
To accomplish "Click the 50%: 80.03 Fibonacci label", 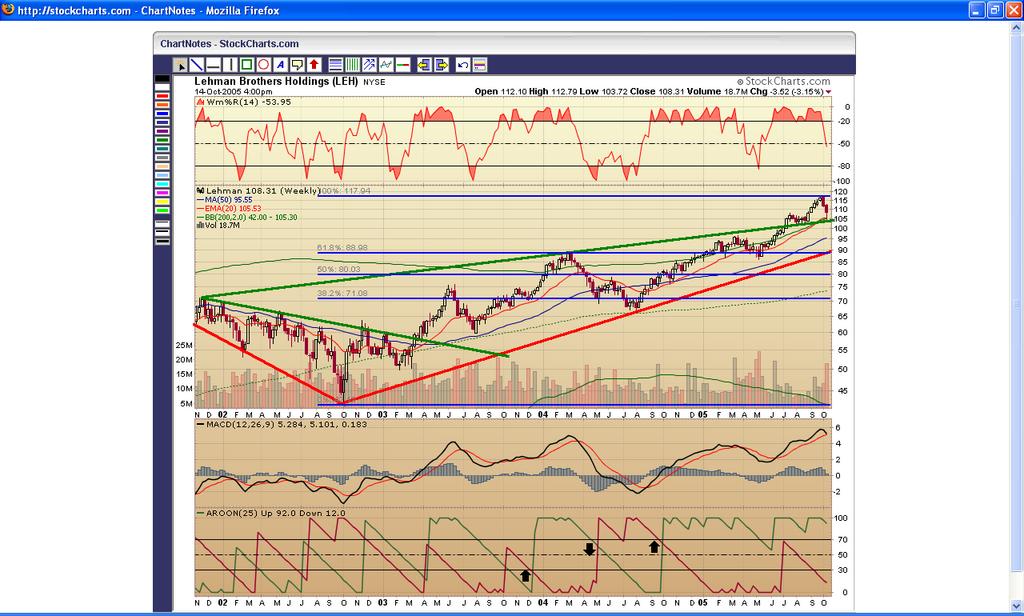I will click(x=338, y=269).
